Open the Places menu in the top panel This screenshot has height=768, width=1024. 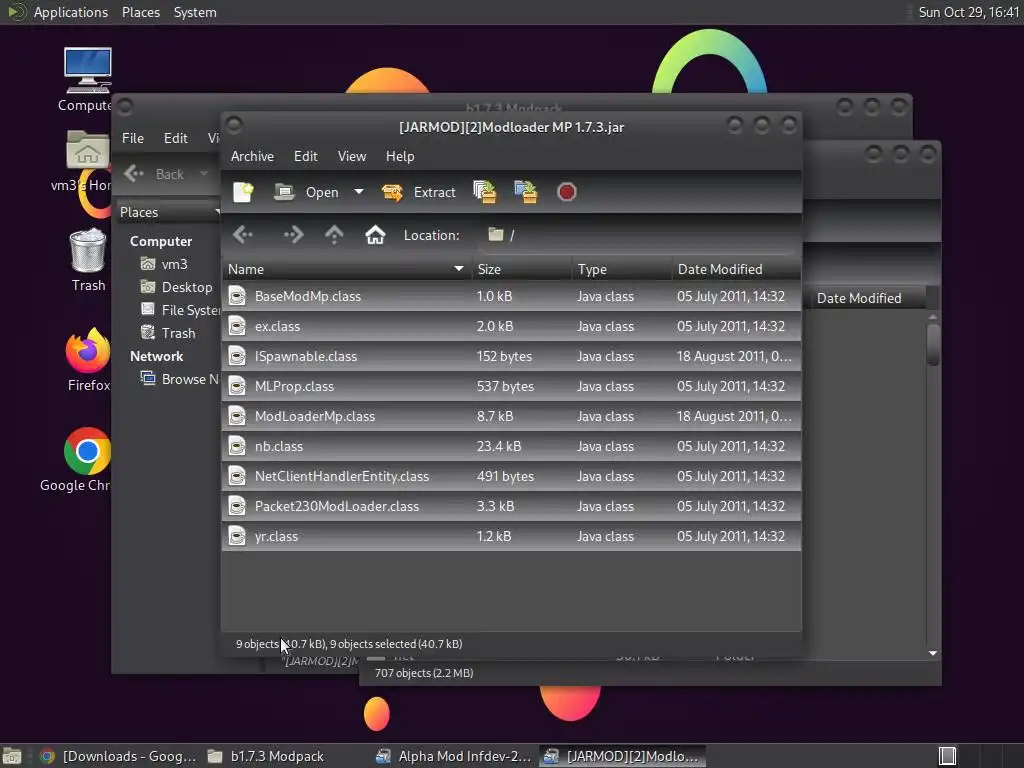coord(140,12)
